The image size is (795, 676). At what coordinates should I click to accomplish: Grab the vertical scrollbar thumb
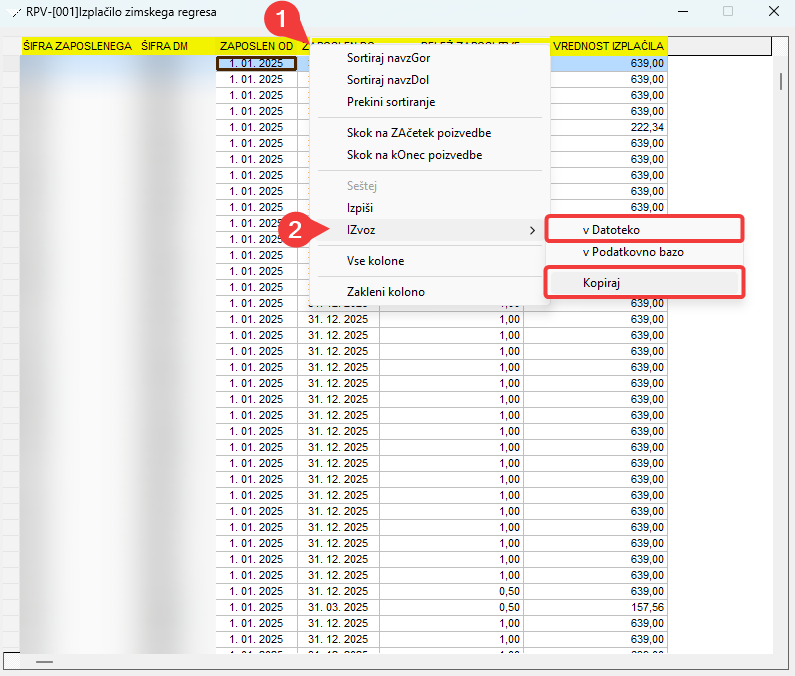point(781,82)
